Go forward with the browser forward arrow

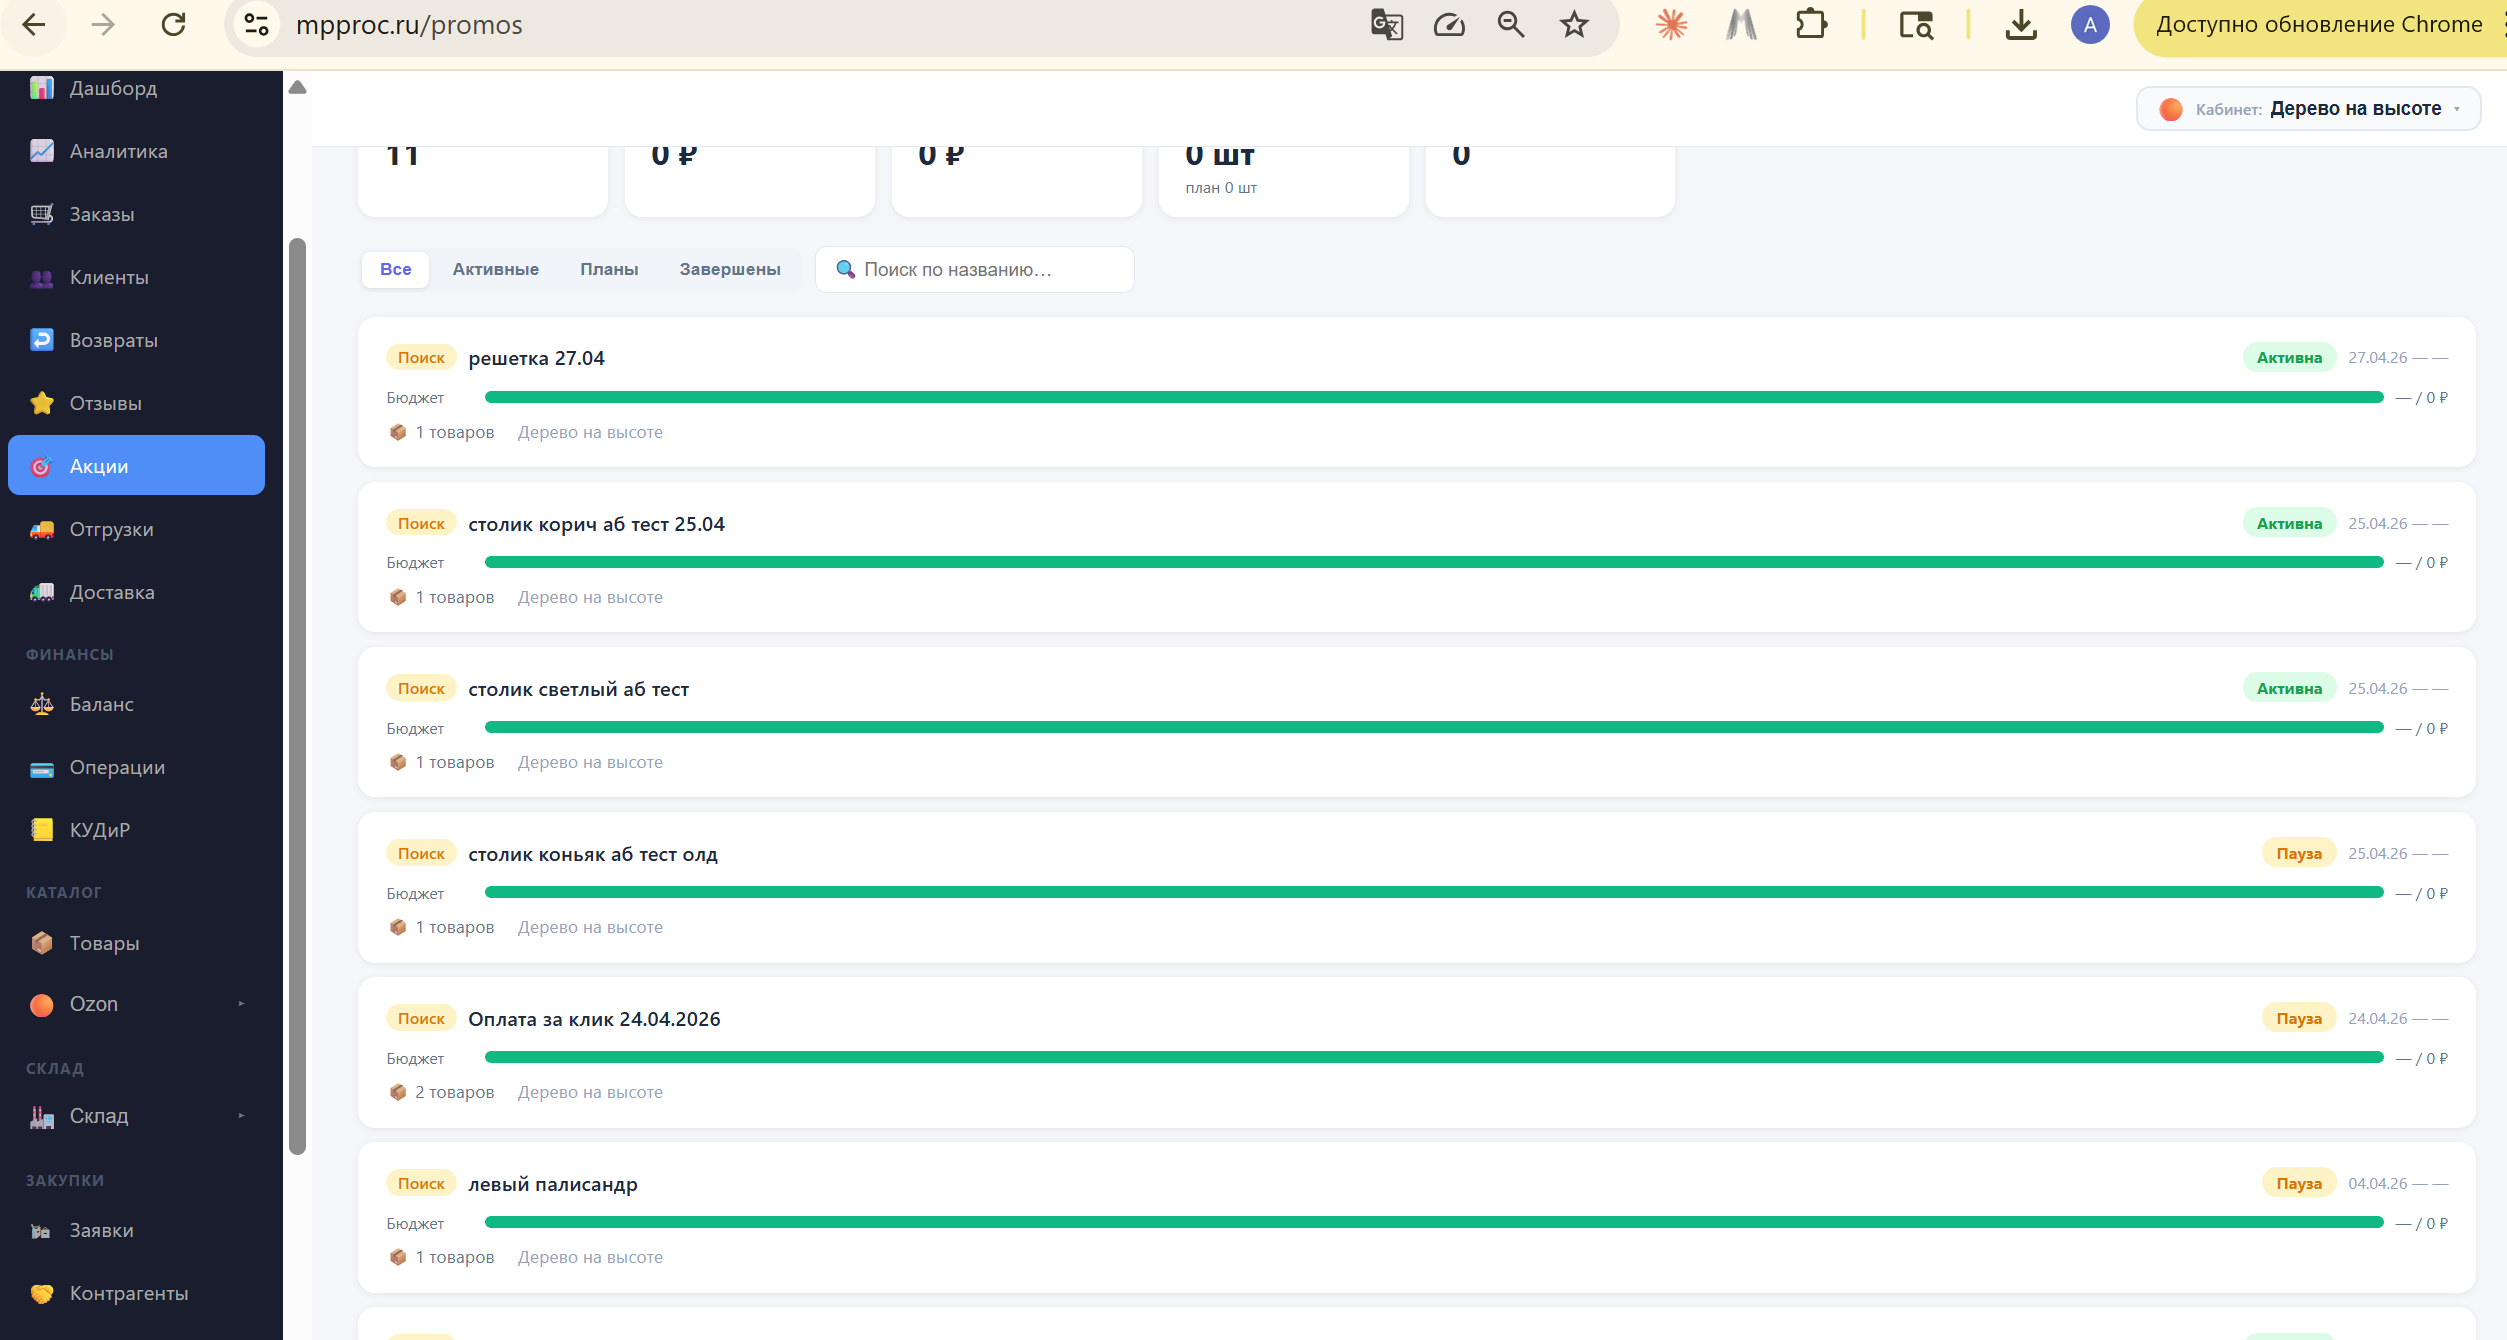(x=103, y=25)
